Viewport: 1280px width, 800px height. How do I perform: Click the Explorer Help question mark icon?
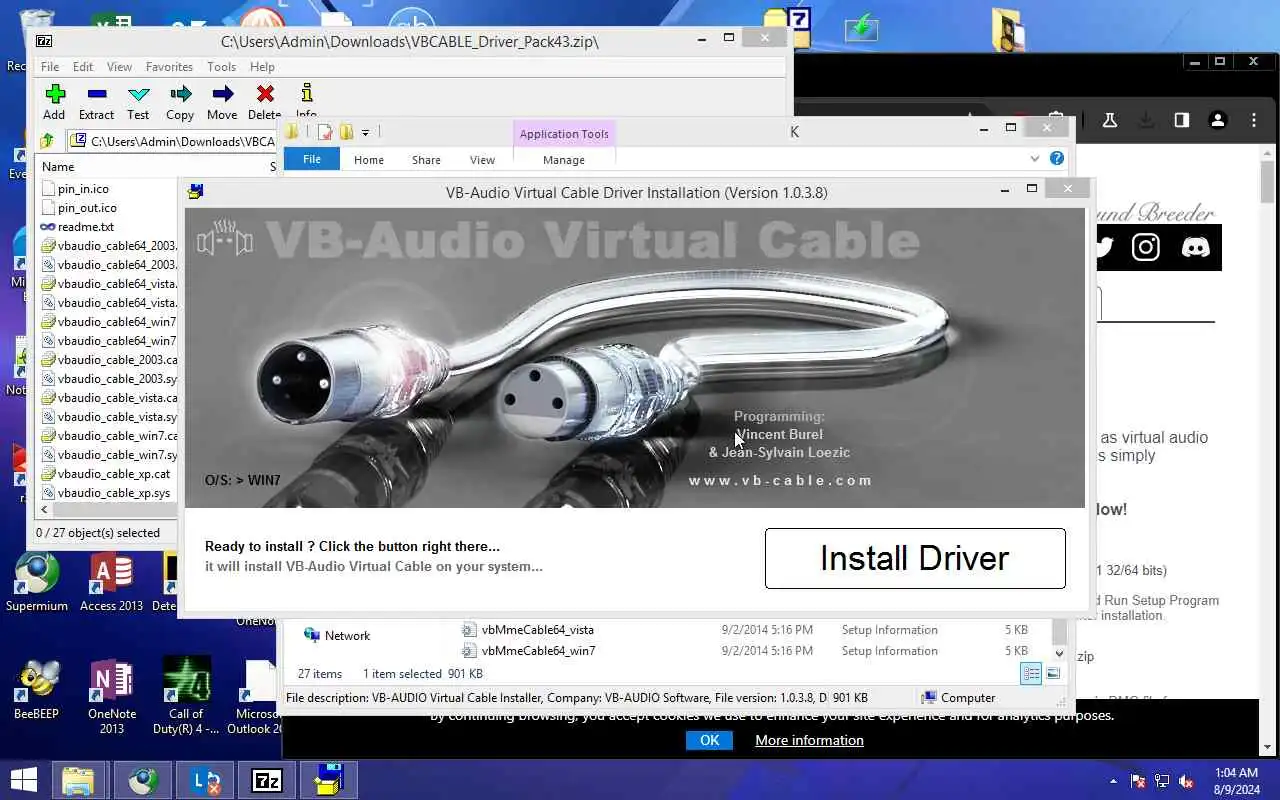pyautogui.click(x=1057, y=159)
